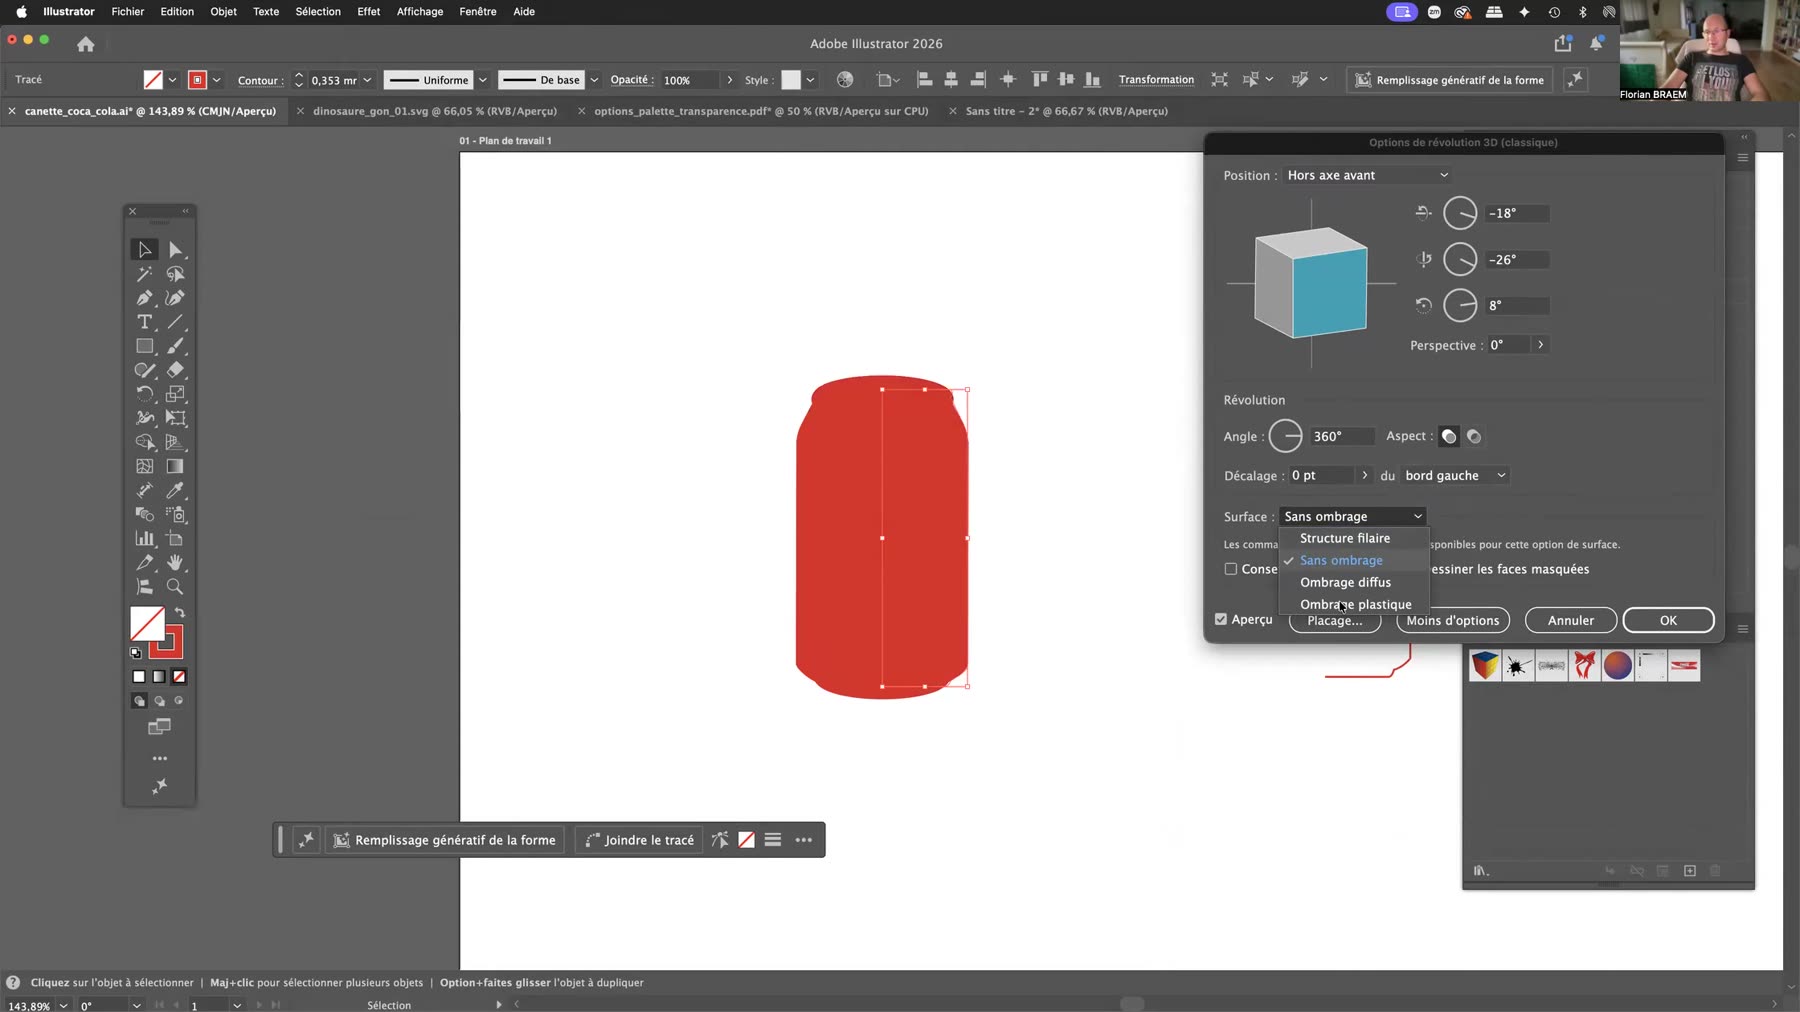Reset default fill and stroke
The image size is (1800, 1012).
pyautogui.click(x=136, y=653)
